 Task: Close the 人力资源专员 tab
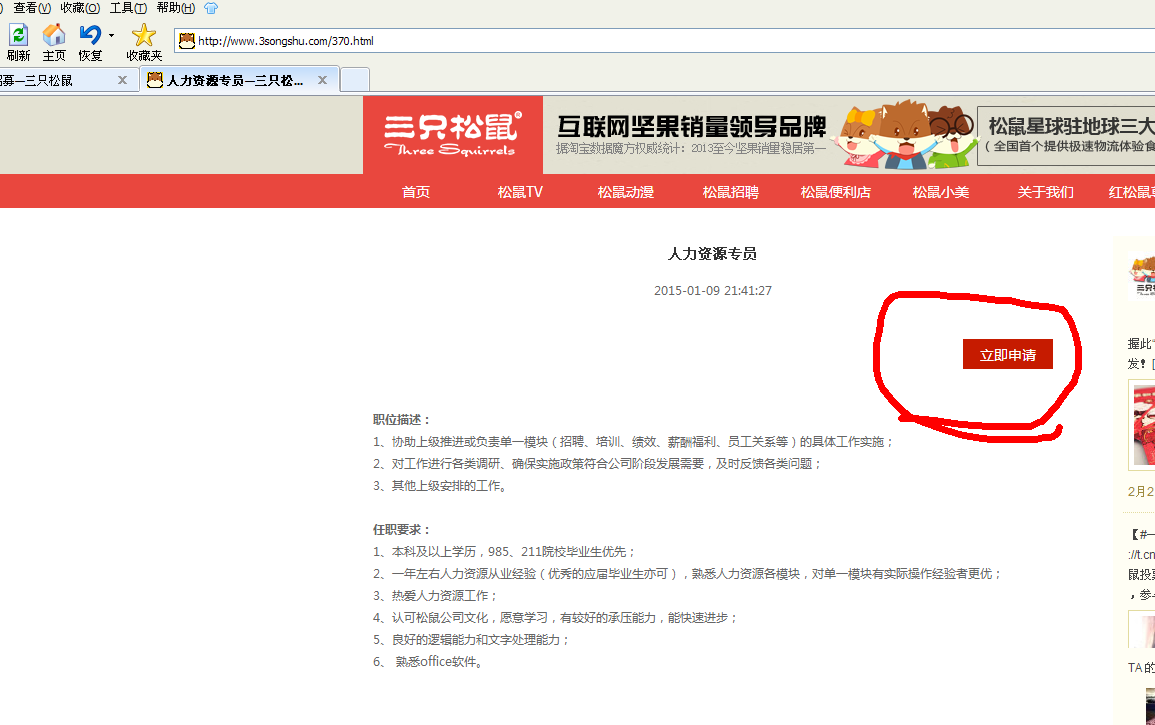[x=322, y=80]
